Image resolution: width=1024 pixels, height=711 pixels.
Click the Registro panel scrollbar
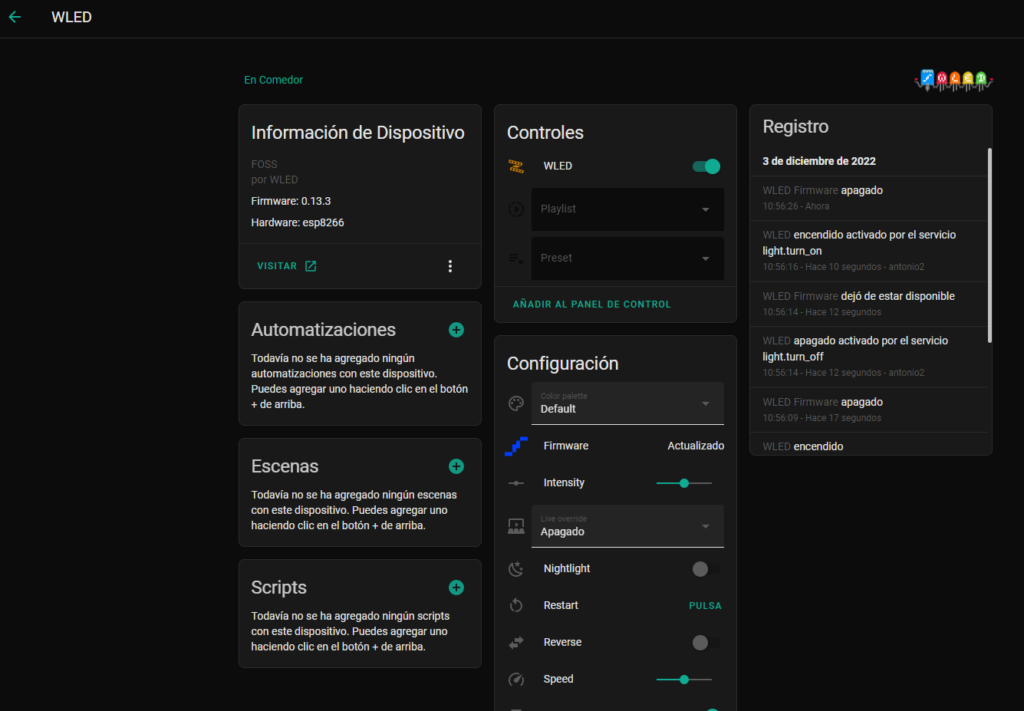click(989, 245)
